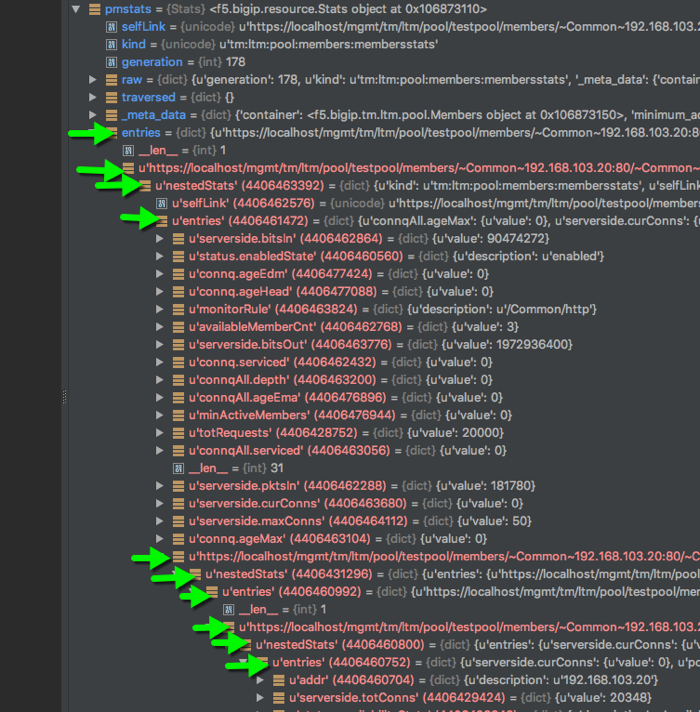Click the u'selfLink' (4406462576) unicode icon
This screenshot has width=700, height=712.
click(162, 203)
